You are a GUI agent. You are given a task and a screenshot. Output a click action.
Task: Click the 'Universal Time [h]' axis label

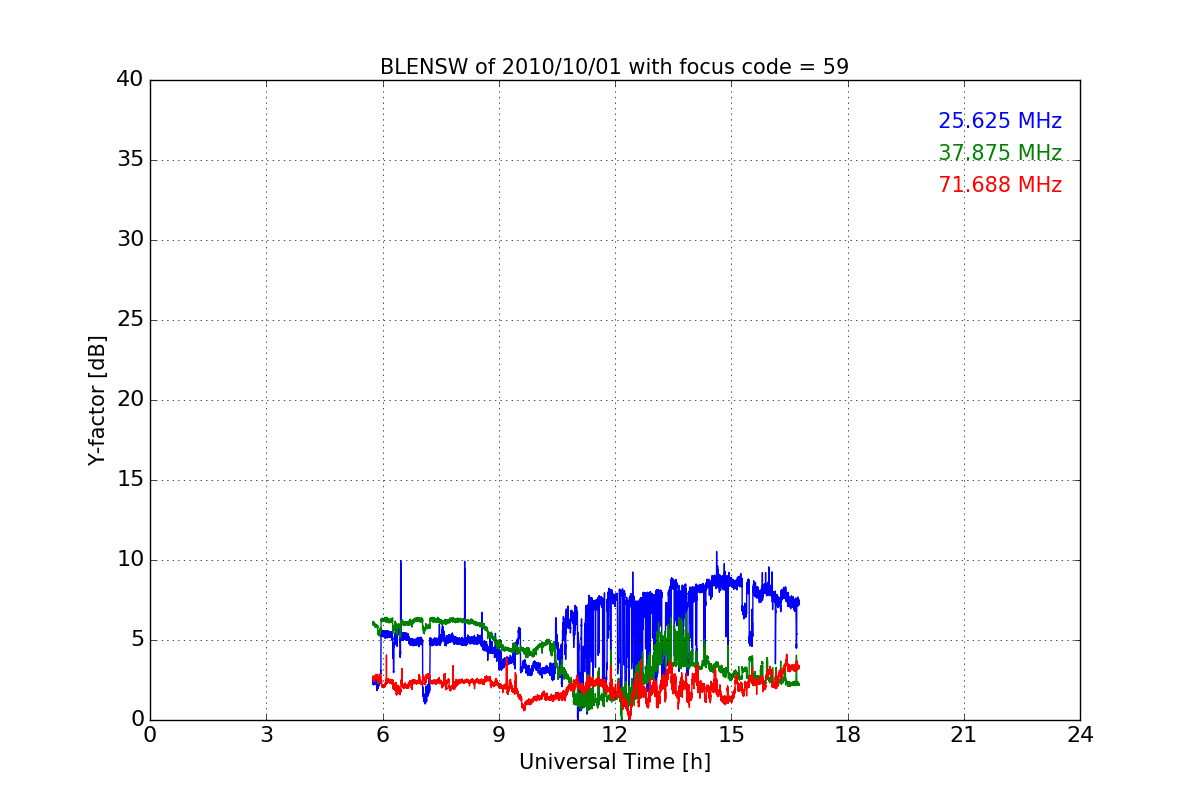(615, 762)
